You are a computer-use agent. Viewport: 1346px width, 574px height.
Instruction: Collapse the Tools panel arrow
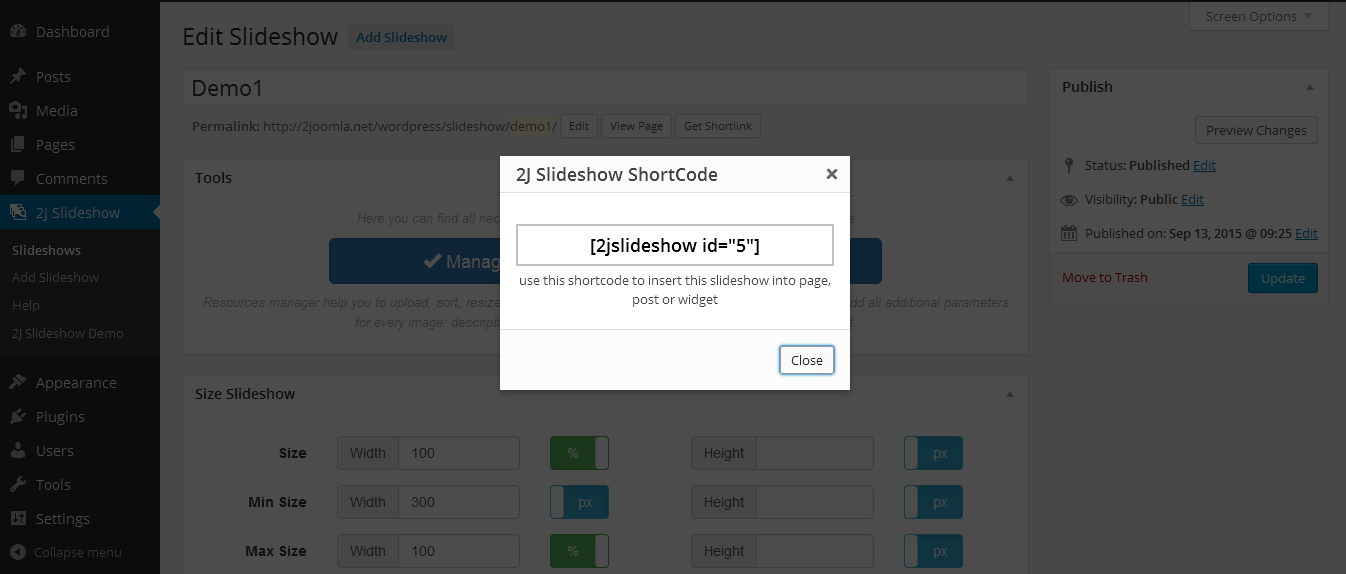[x=1009, y=178]
